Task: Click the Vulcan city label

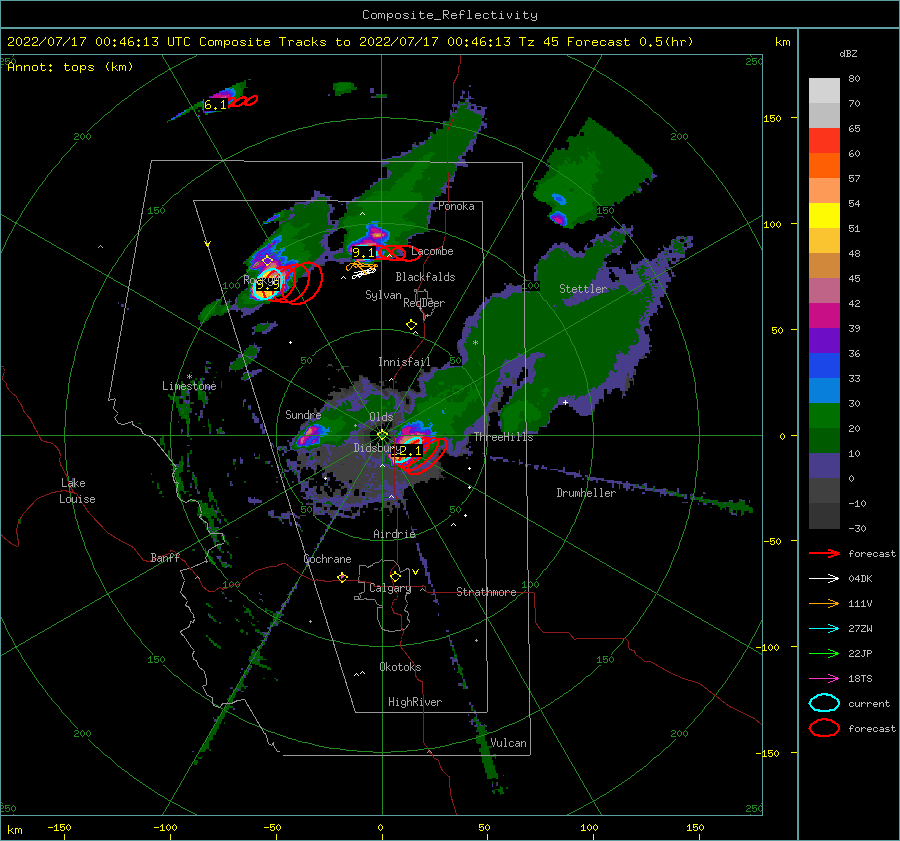Action: coord(508,743)
